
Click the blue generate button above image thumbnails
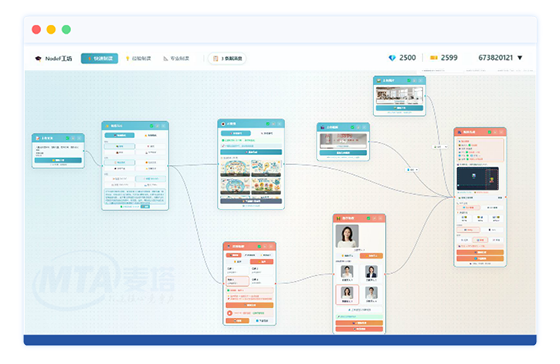pos(251,152)
